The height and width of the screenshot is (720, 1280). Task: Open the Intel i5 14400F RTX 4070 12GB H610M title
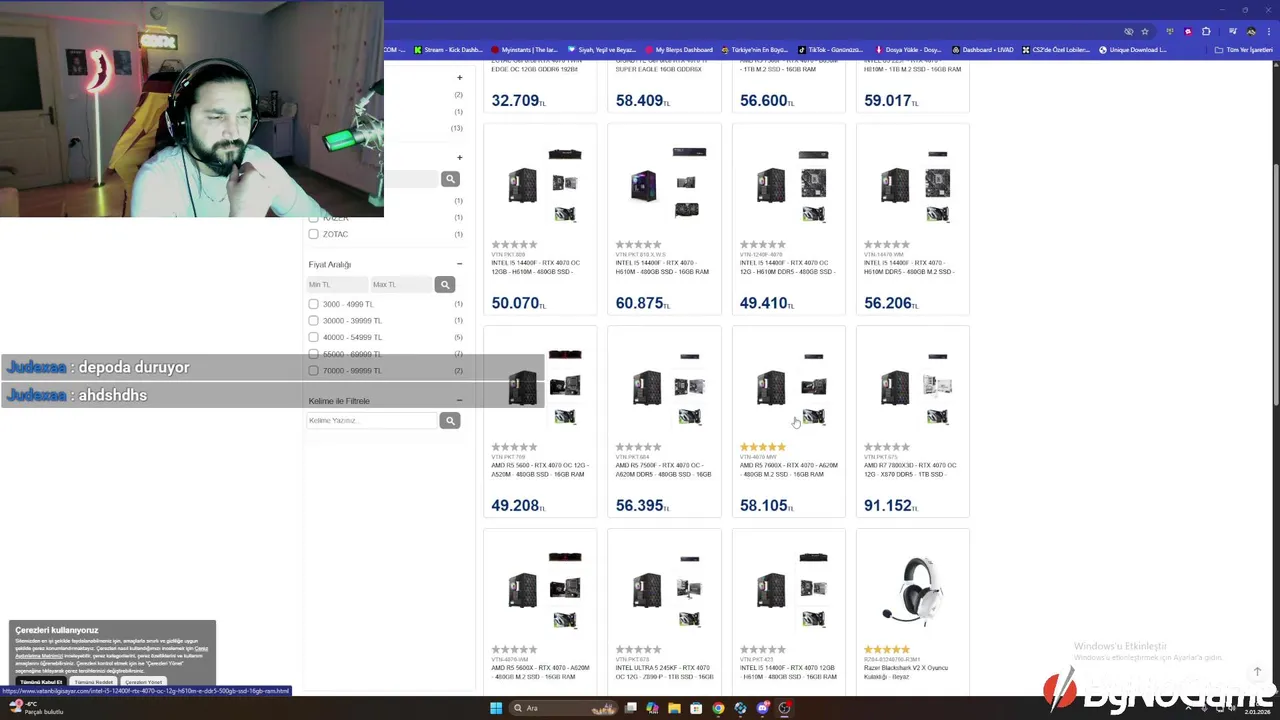788,672
